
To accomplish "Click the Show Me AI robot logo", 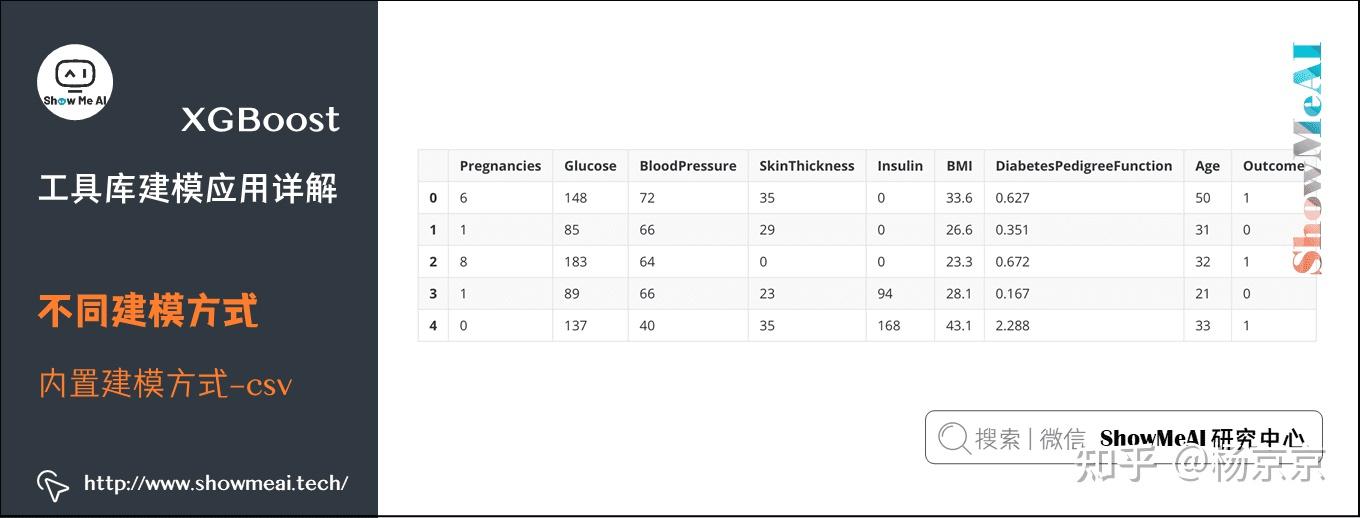I will click(x=75, y=82).
